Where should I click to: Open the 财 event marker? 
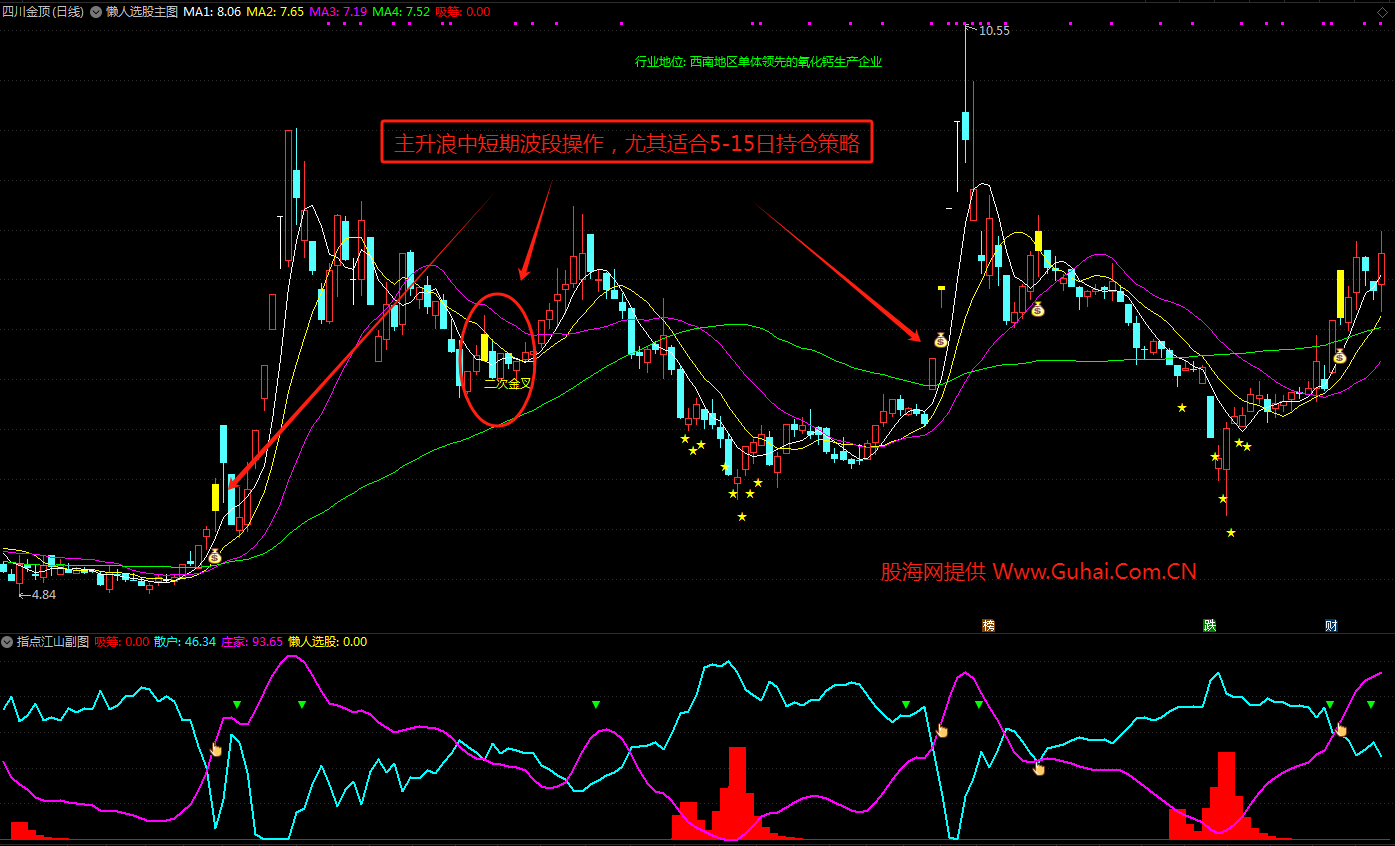[1331, 626]
